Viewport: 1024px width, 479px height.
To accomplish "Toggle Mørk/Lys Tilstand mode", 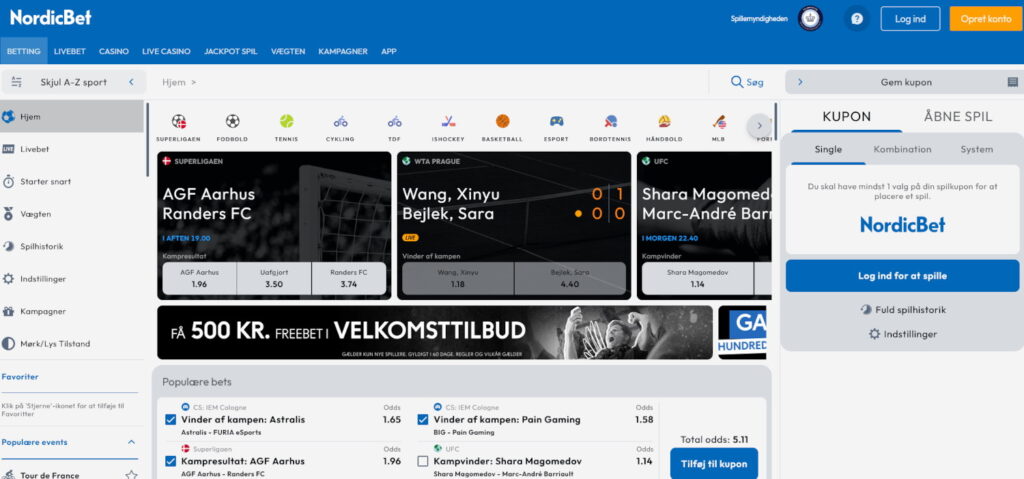I will [72, 344].
